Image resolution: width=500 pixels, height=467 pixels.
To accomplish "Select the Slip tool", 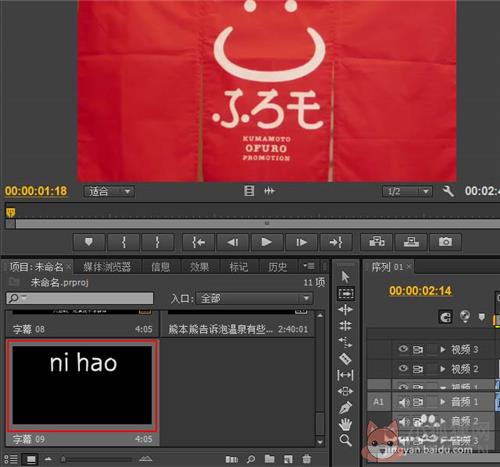I will [345, 375].
